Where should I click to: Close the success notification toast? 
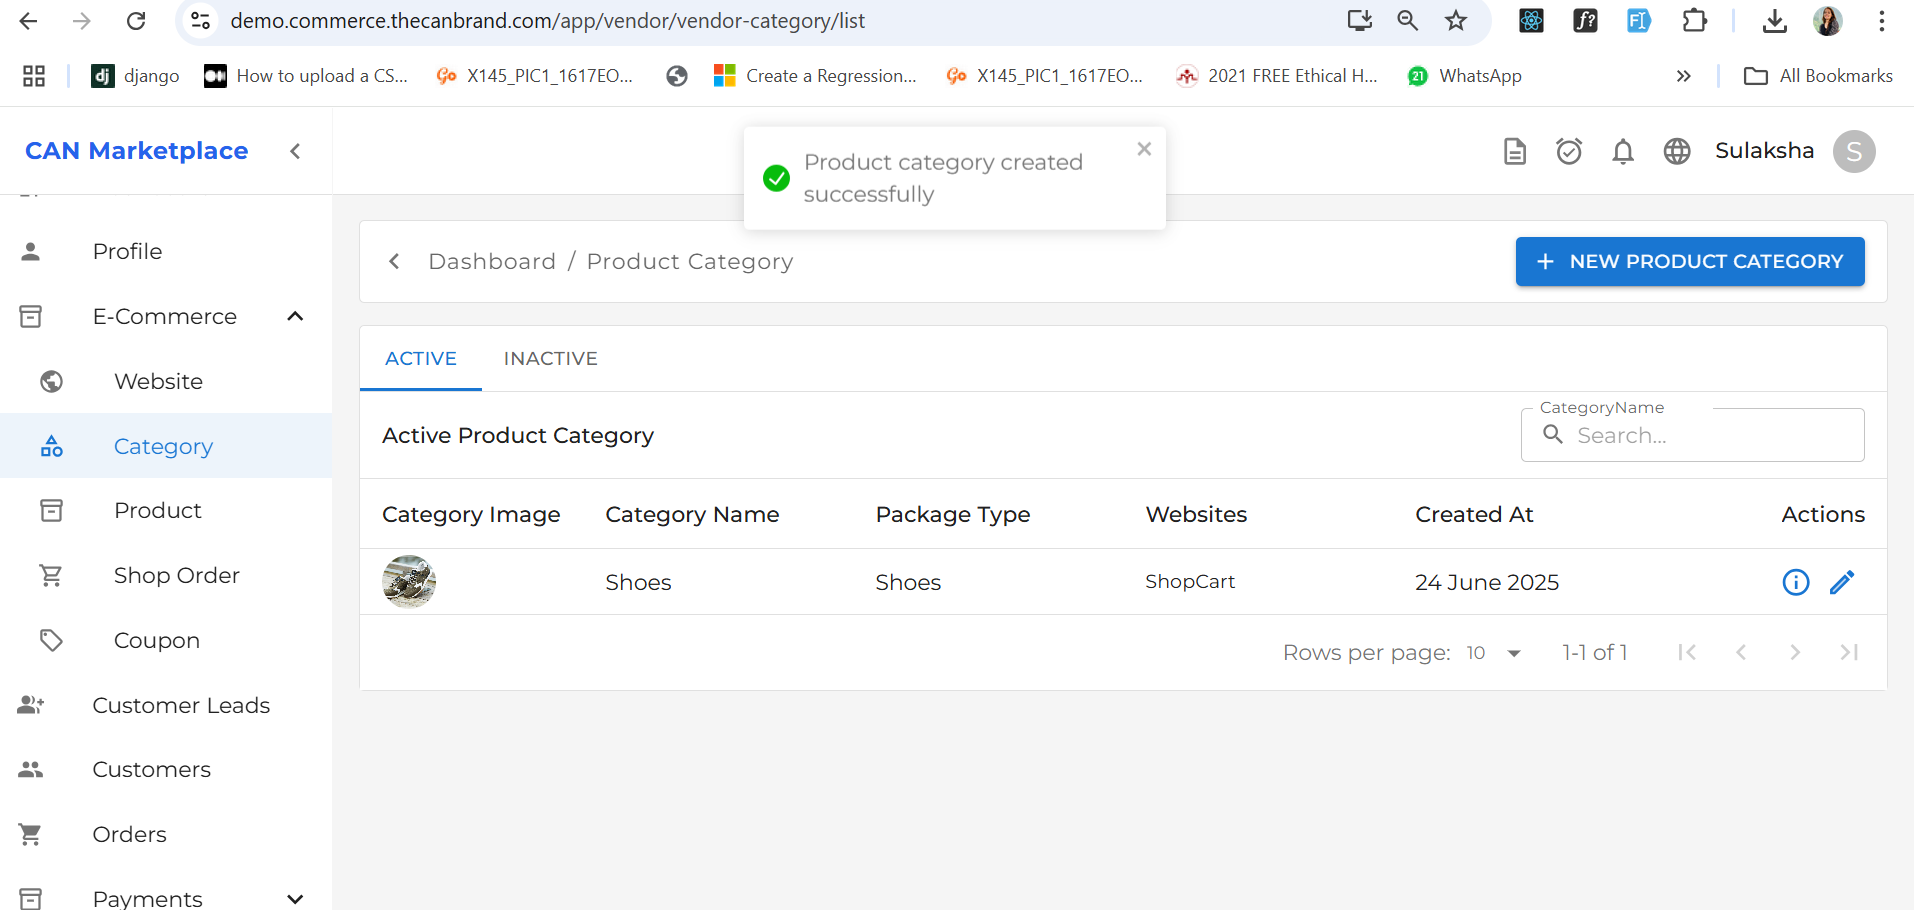(1144, 149)
